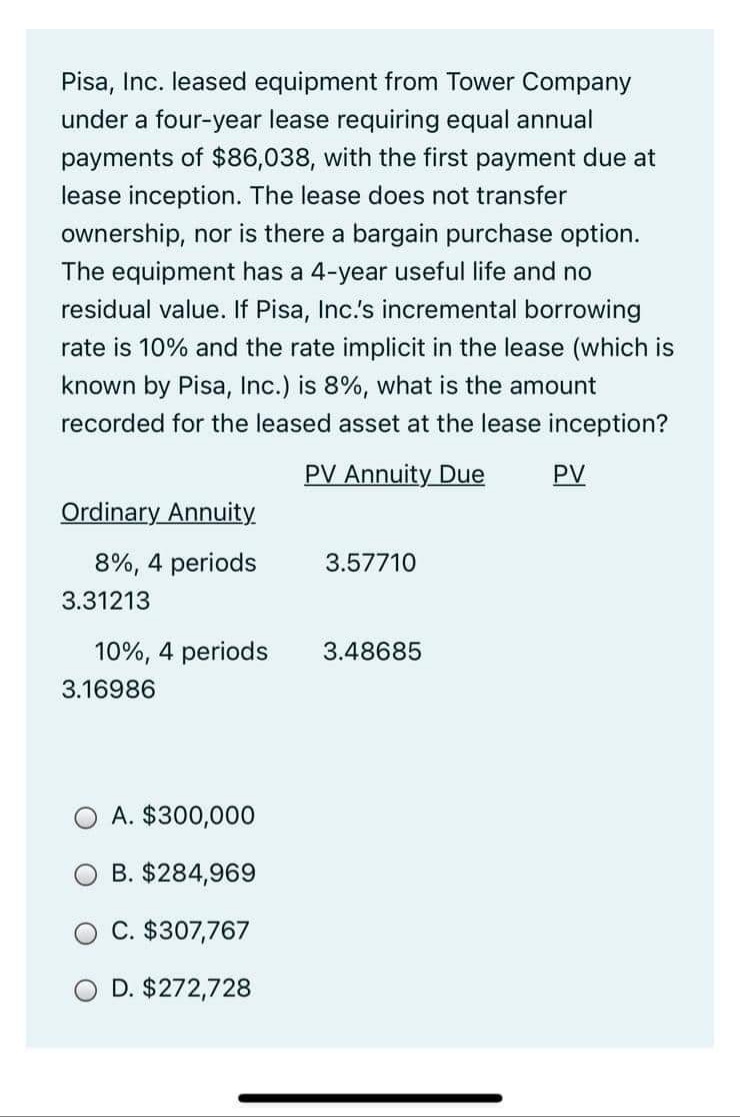
Task: Click the Ordinary Annuity underlined heading
Action: [156, 513]
